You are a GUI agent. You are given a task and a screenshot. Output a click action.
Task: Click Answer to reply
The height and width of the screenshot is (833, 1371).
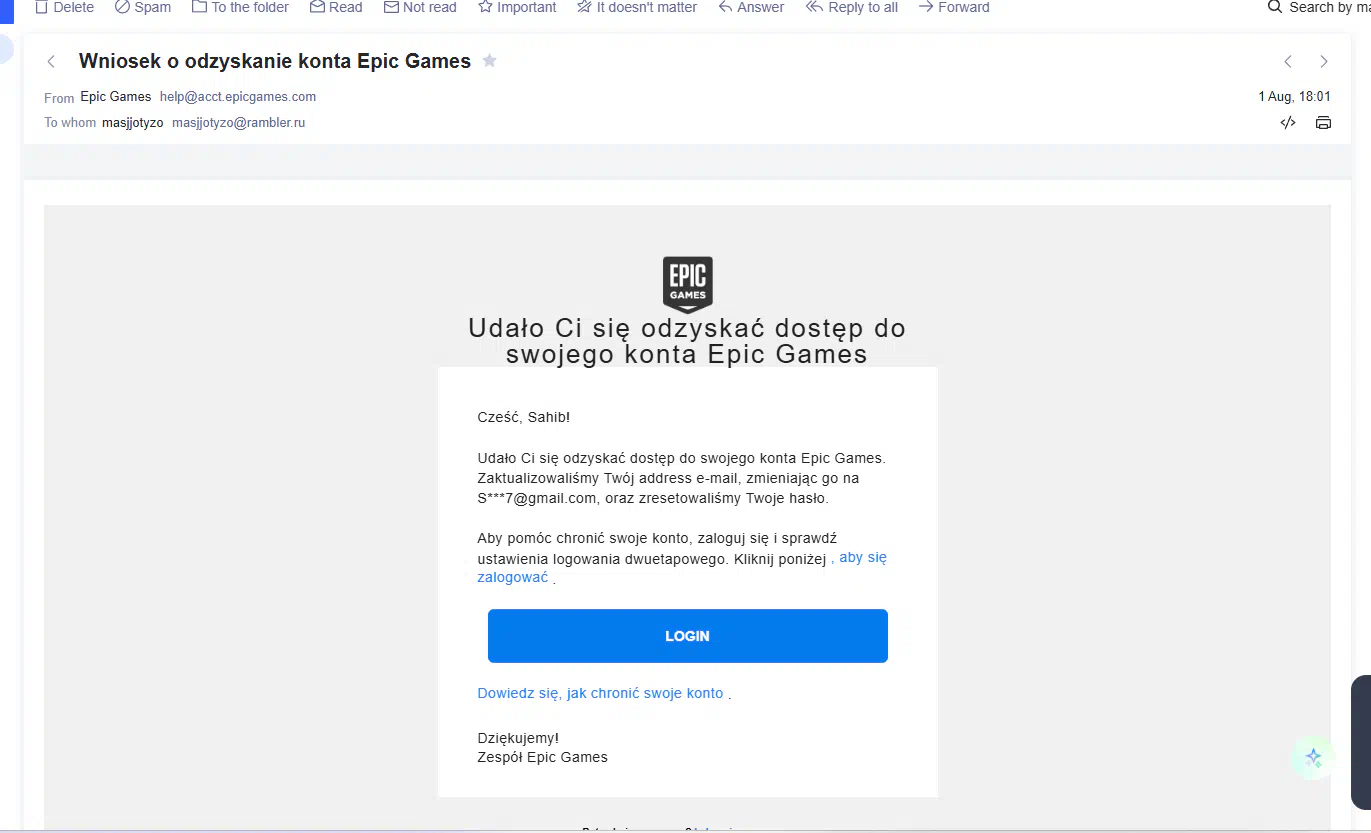click(x=751, y=7)
